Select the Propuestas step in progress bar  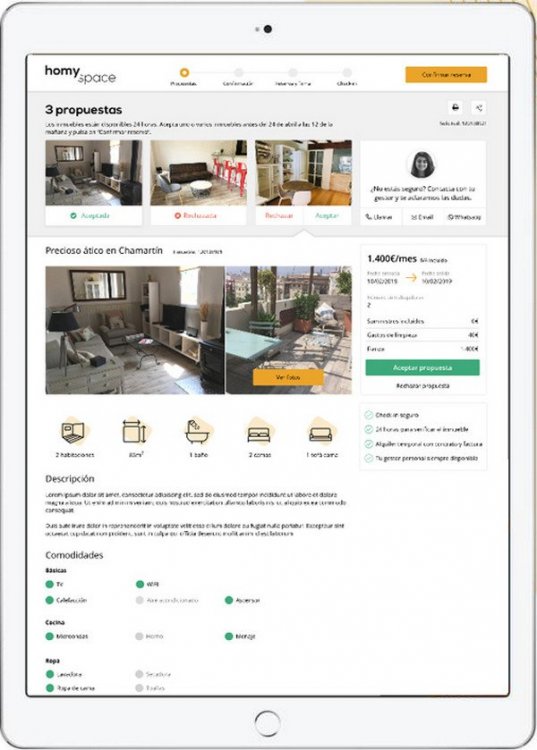pyautogui.click(x=184, y=73)
